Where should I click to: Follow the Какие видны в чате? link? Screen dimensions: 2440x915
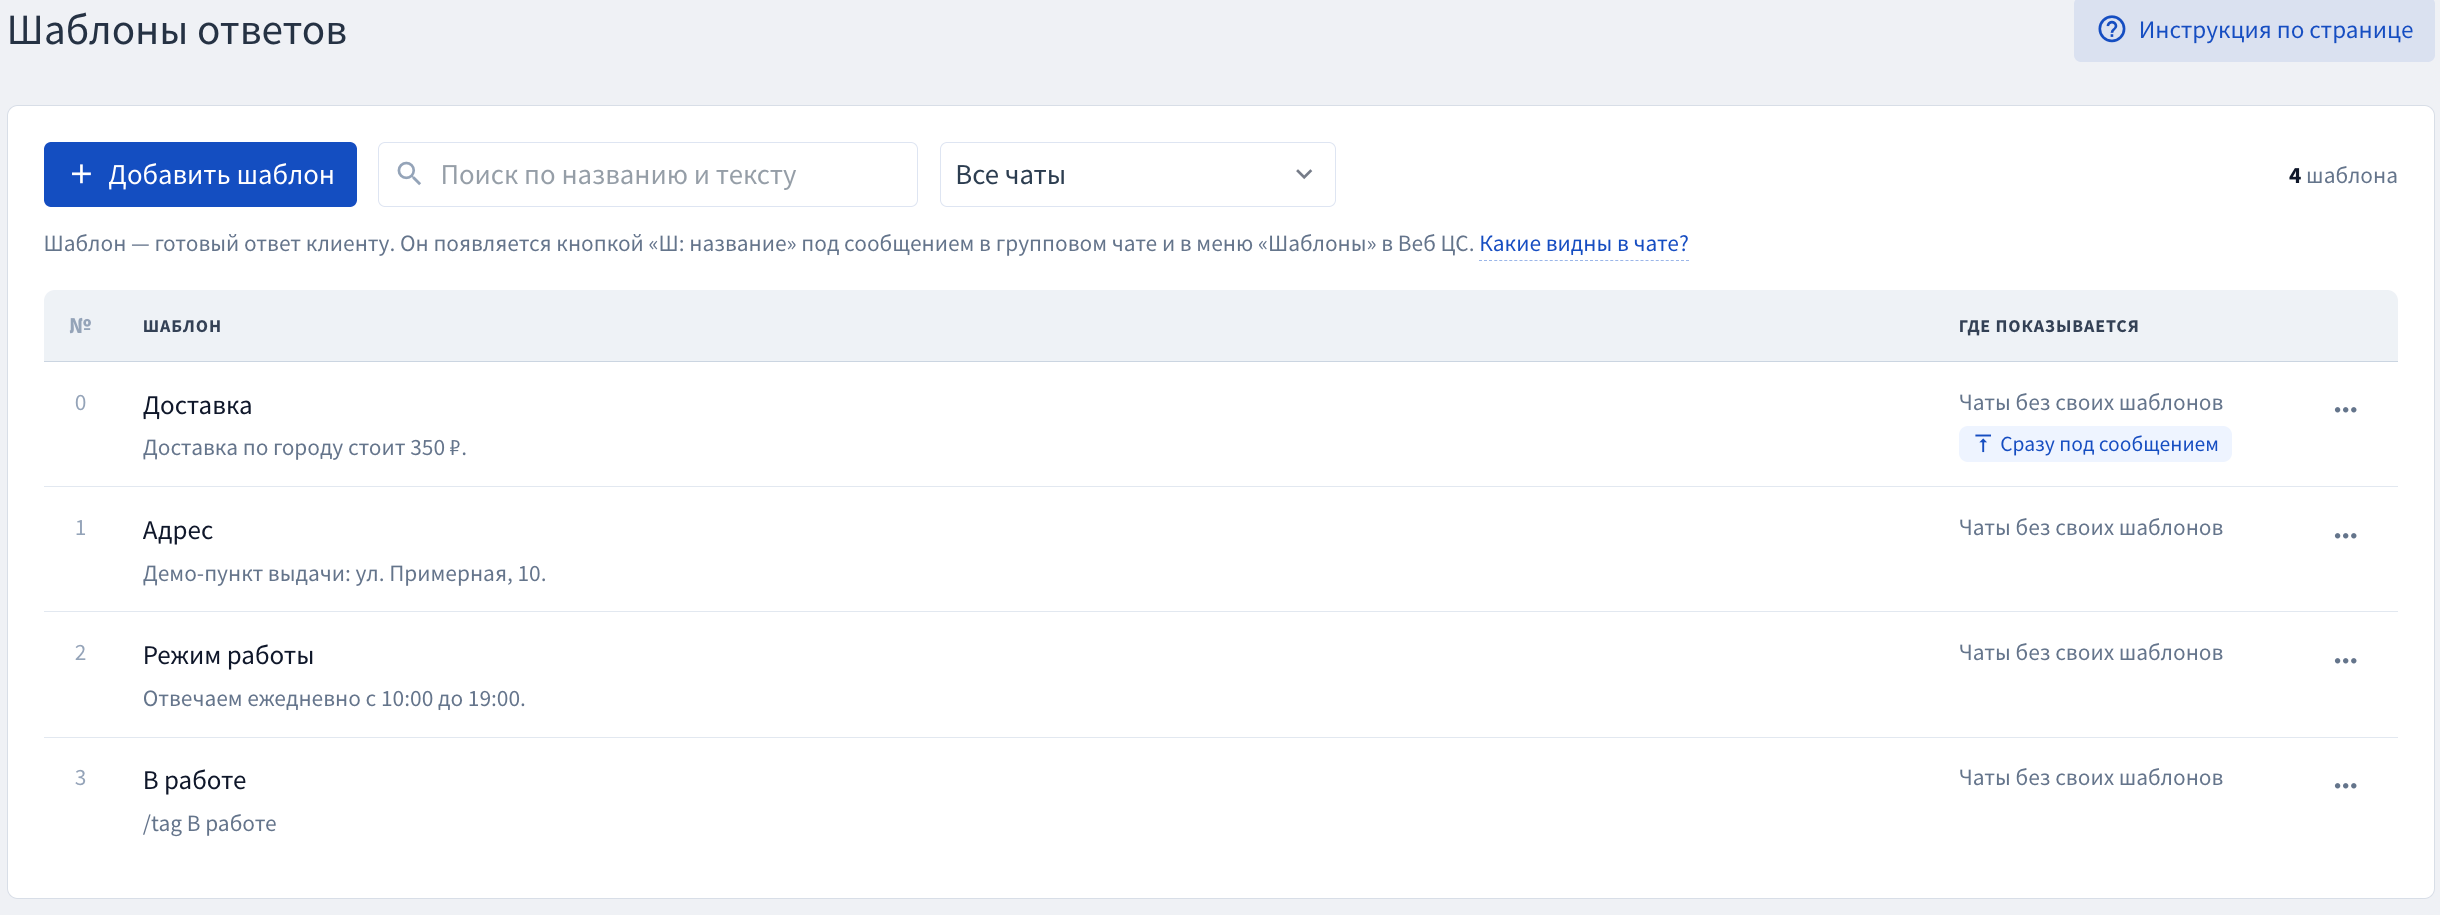pos(1583,244)
